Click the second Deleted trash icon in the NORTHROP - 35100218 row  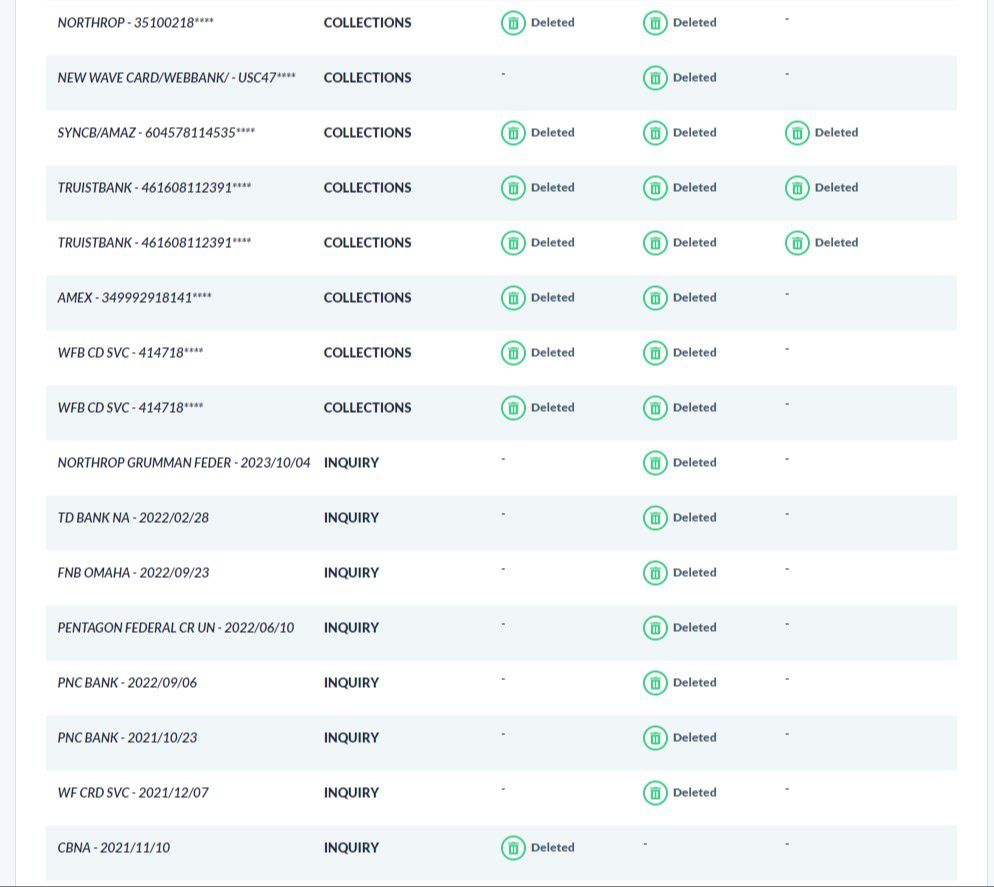(x=655, y=23)
